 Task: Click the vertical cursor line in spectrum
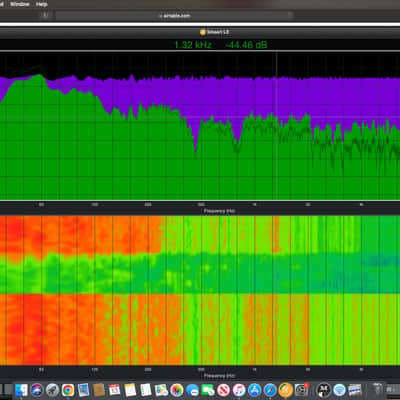276,126
